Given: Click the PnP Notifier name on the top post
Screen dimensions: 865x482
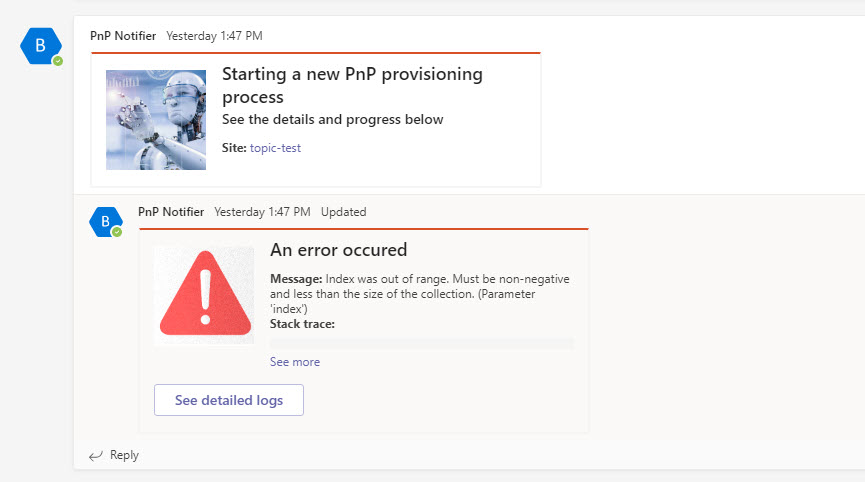Looking at the screenshot, I should pos(123,36).
